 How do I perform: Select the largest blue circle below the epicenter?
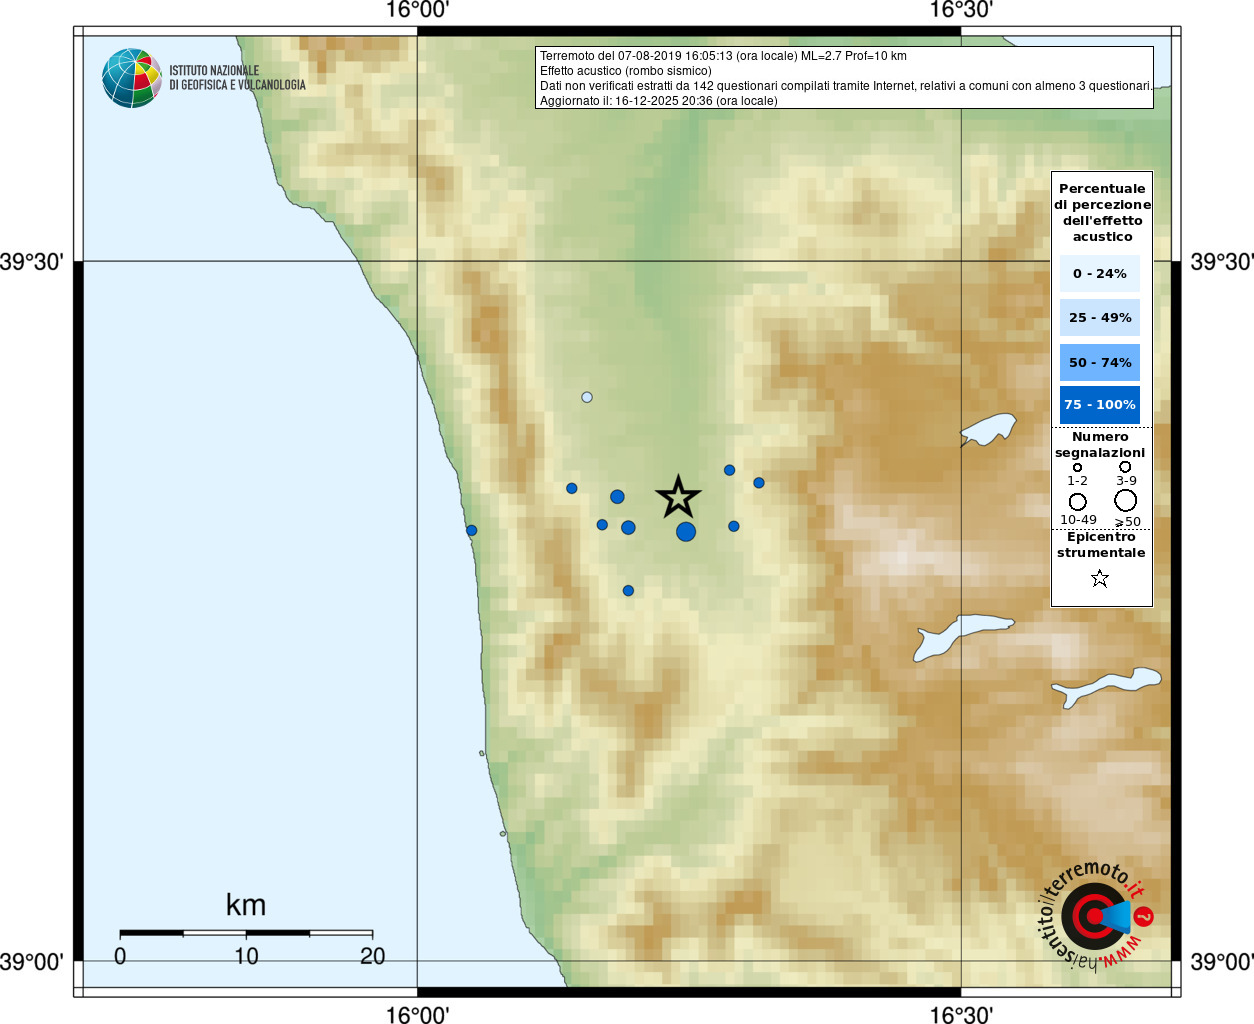(x=685, y=532)
